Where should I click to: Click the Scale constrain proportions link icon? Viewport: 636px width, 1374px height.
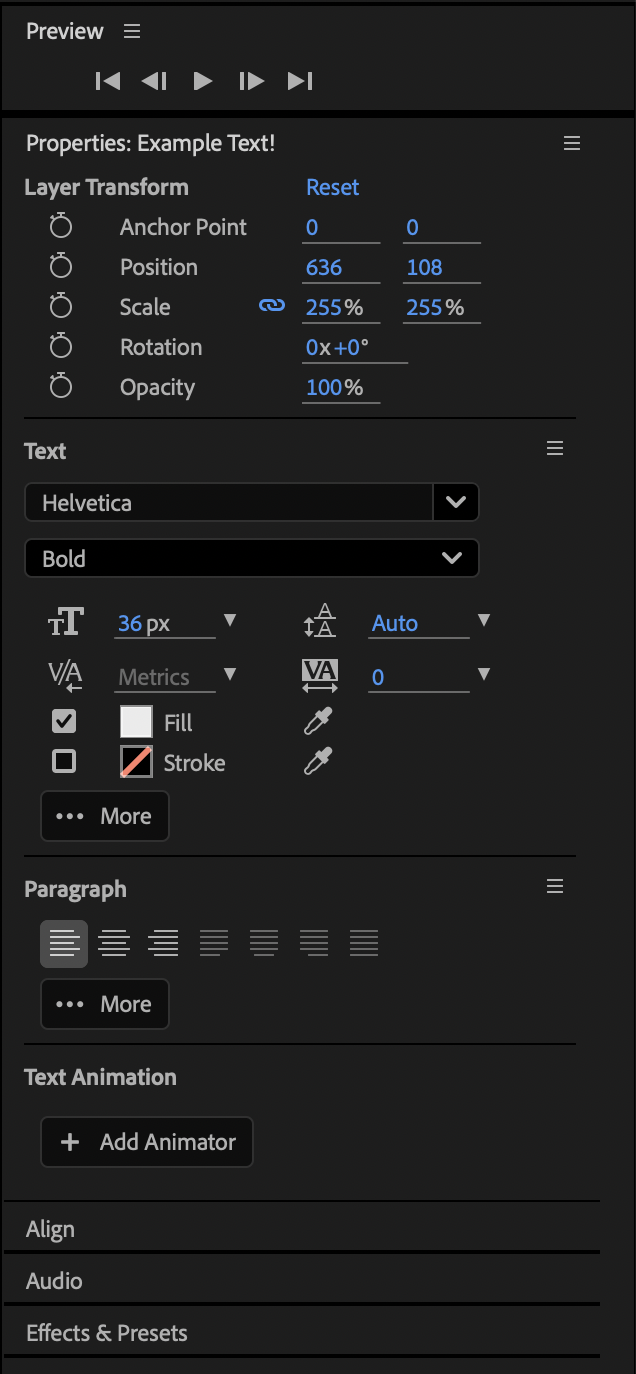[272, 306]
